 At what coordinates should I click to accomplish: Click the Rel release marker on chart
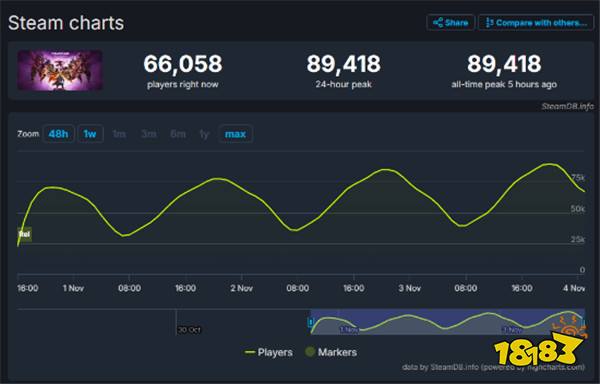point(24,234)
